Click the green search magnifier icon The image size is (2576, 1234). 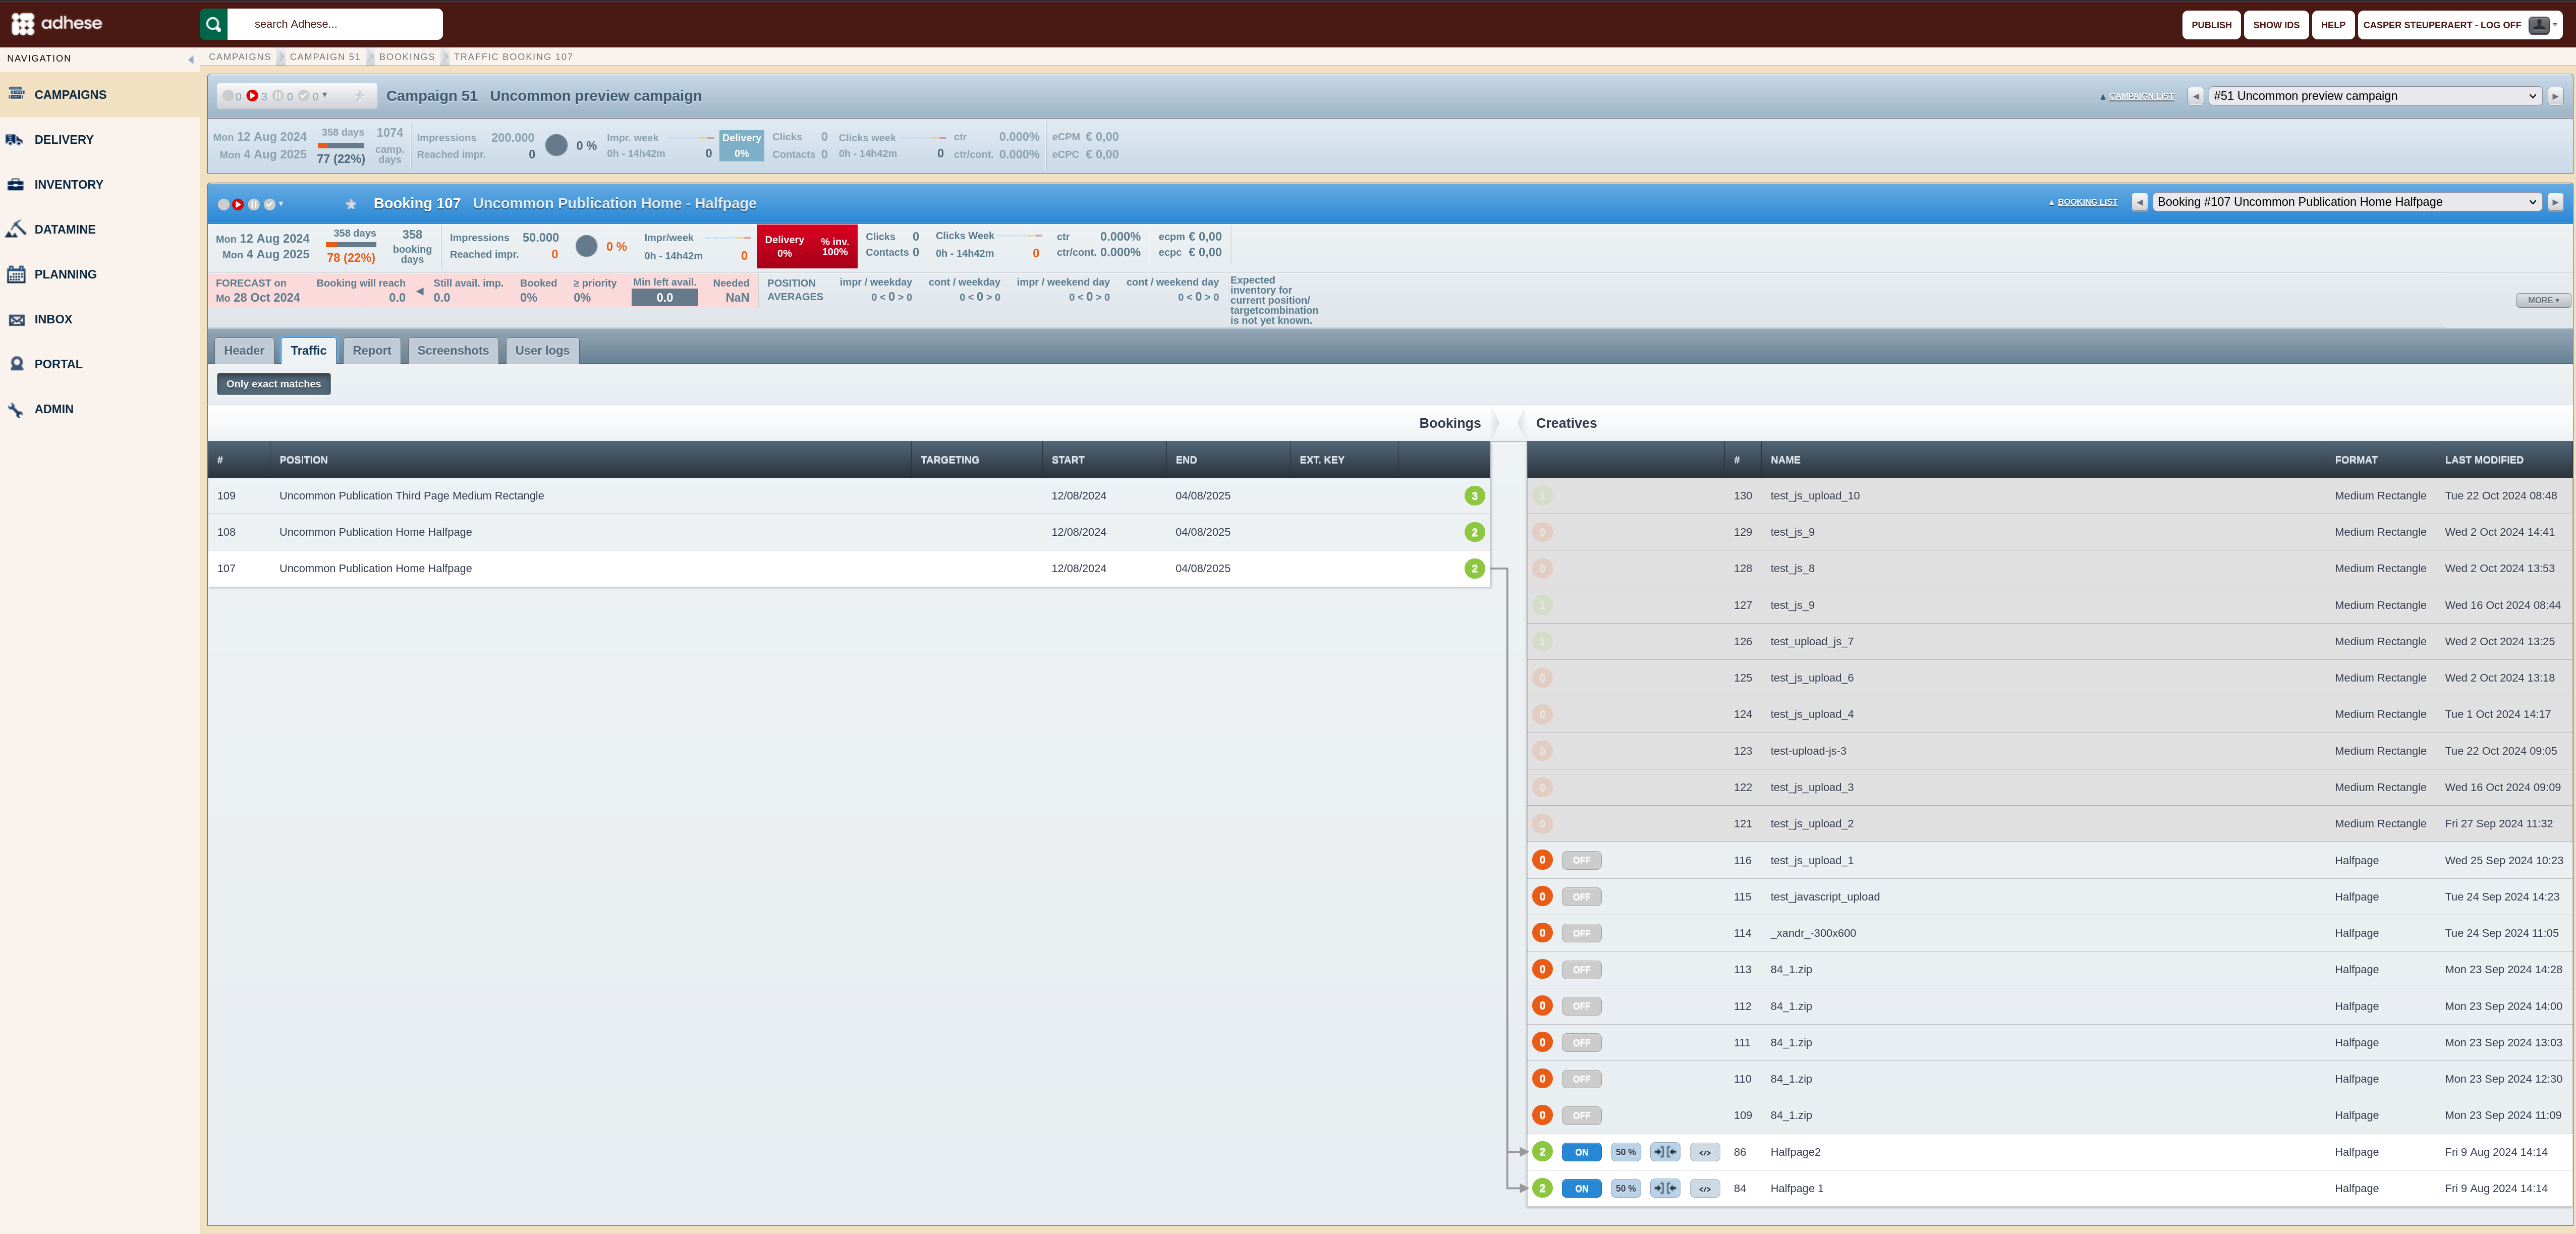(213, 24)
